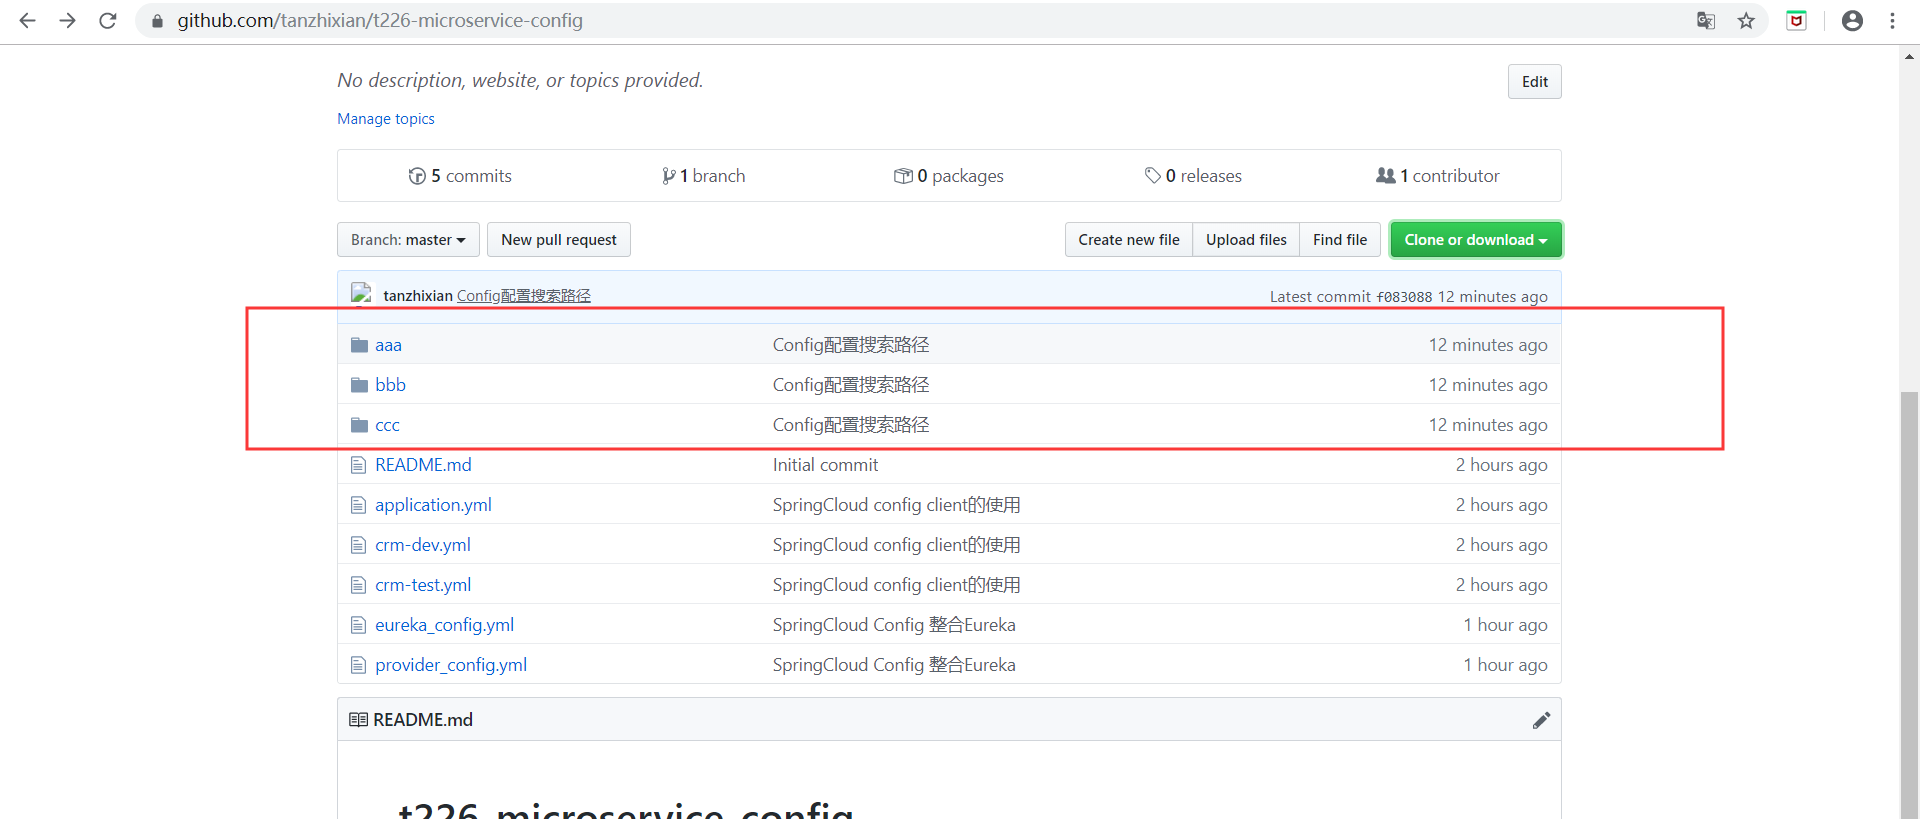Open 0 packages tab
Image resolution: width=1920 pixels, height=819 pixels.
click(x=948, y=176)
